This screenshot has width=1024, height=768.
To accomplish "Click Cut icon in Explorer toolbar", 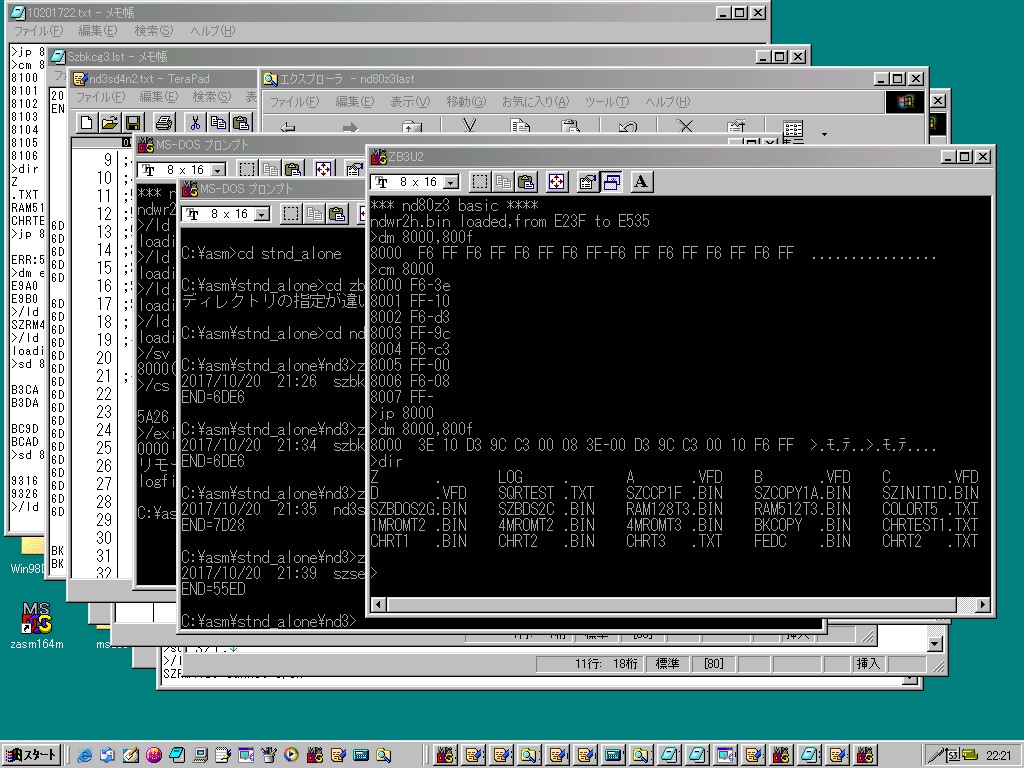I will [469, 127].
